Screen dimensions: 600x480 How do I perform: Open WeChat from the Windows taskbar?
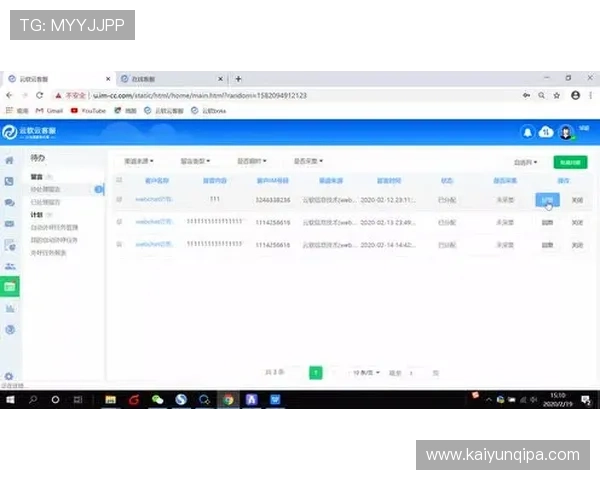tap(157, 400)
